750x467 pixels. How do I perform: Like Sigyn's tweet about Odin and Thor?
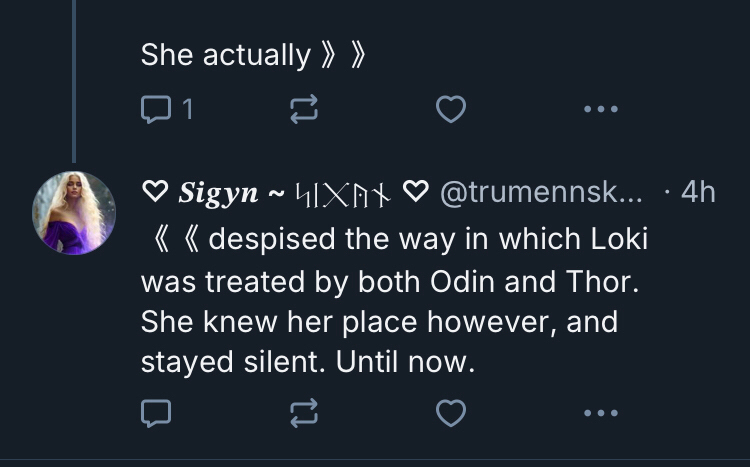451,411
